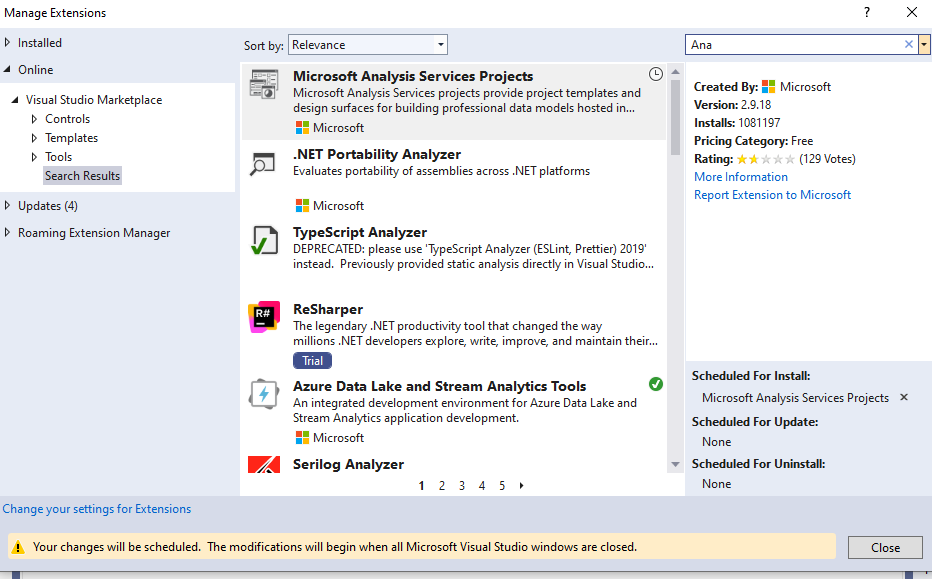Expand the Installed category
Viewport: 932px width, 579px height.
click(x=7, y=43)
